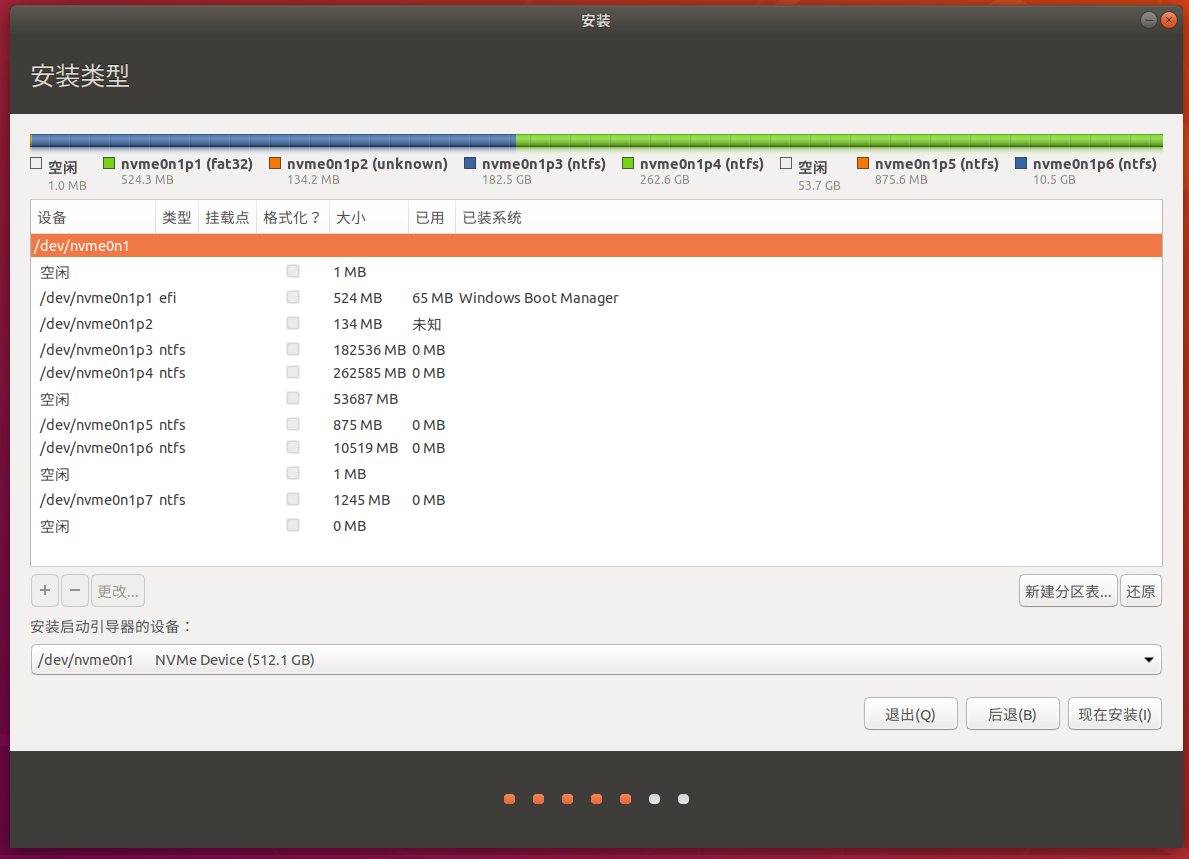Toggle format checkbox for /dev/nvme0n1p1
Image resolution: width=1189 pixels, height=859 pixels.
point(293,297)
